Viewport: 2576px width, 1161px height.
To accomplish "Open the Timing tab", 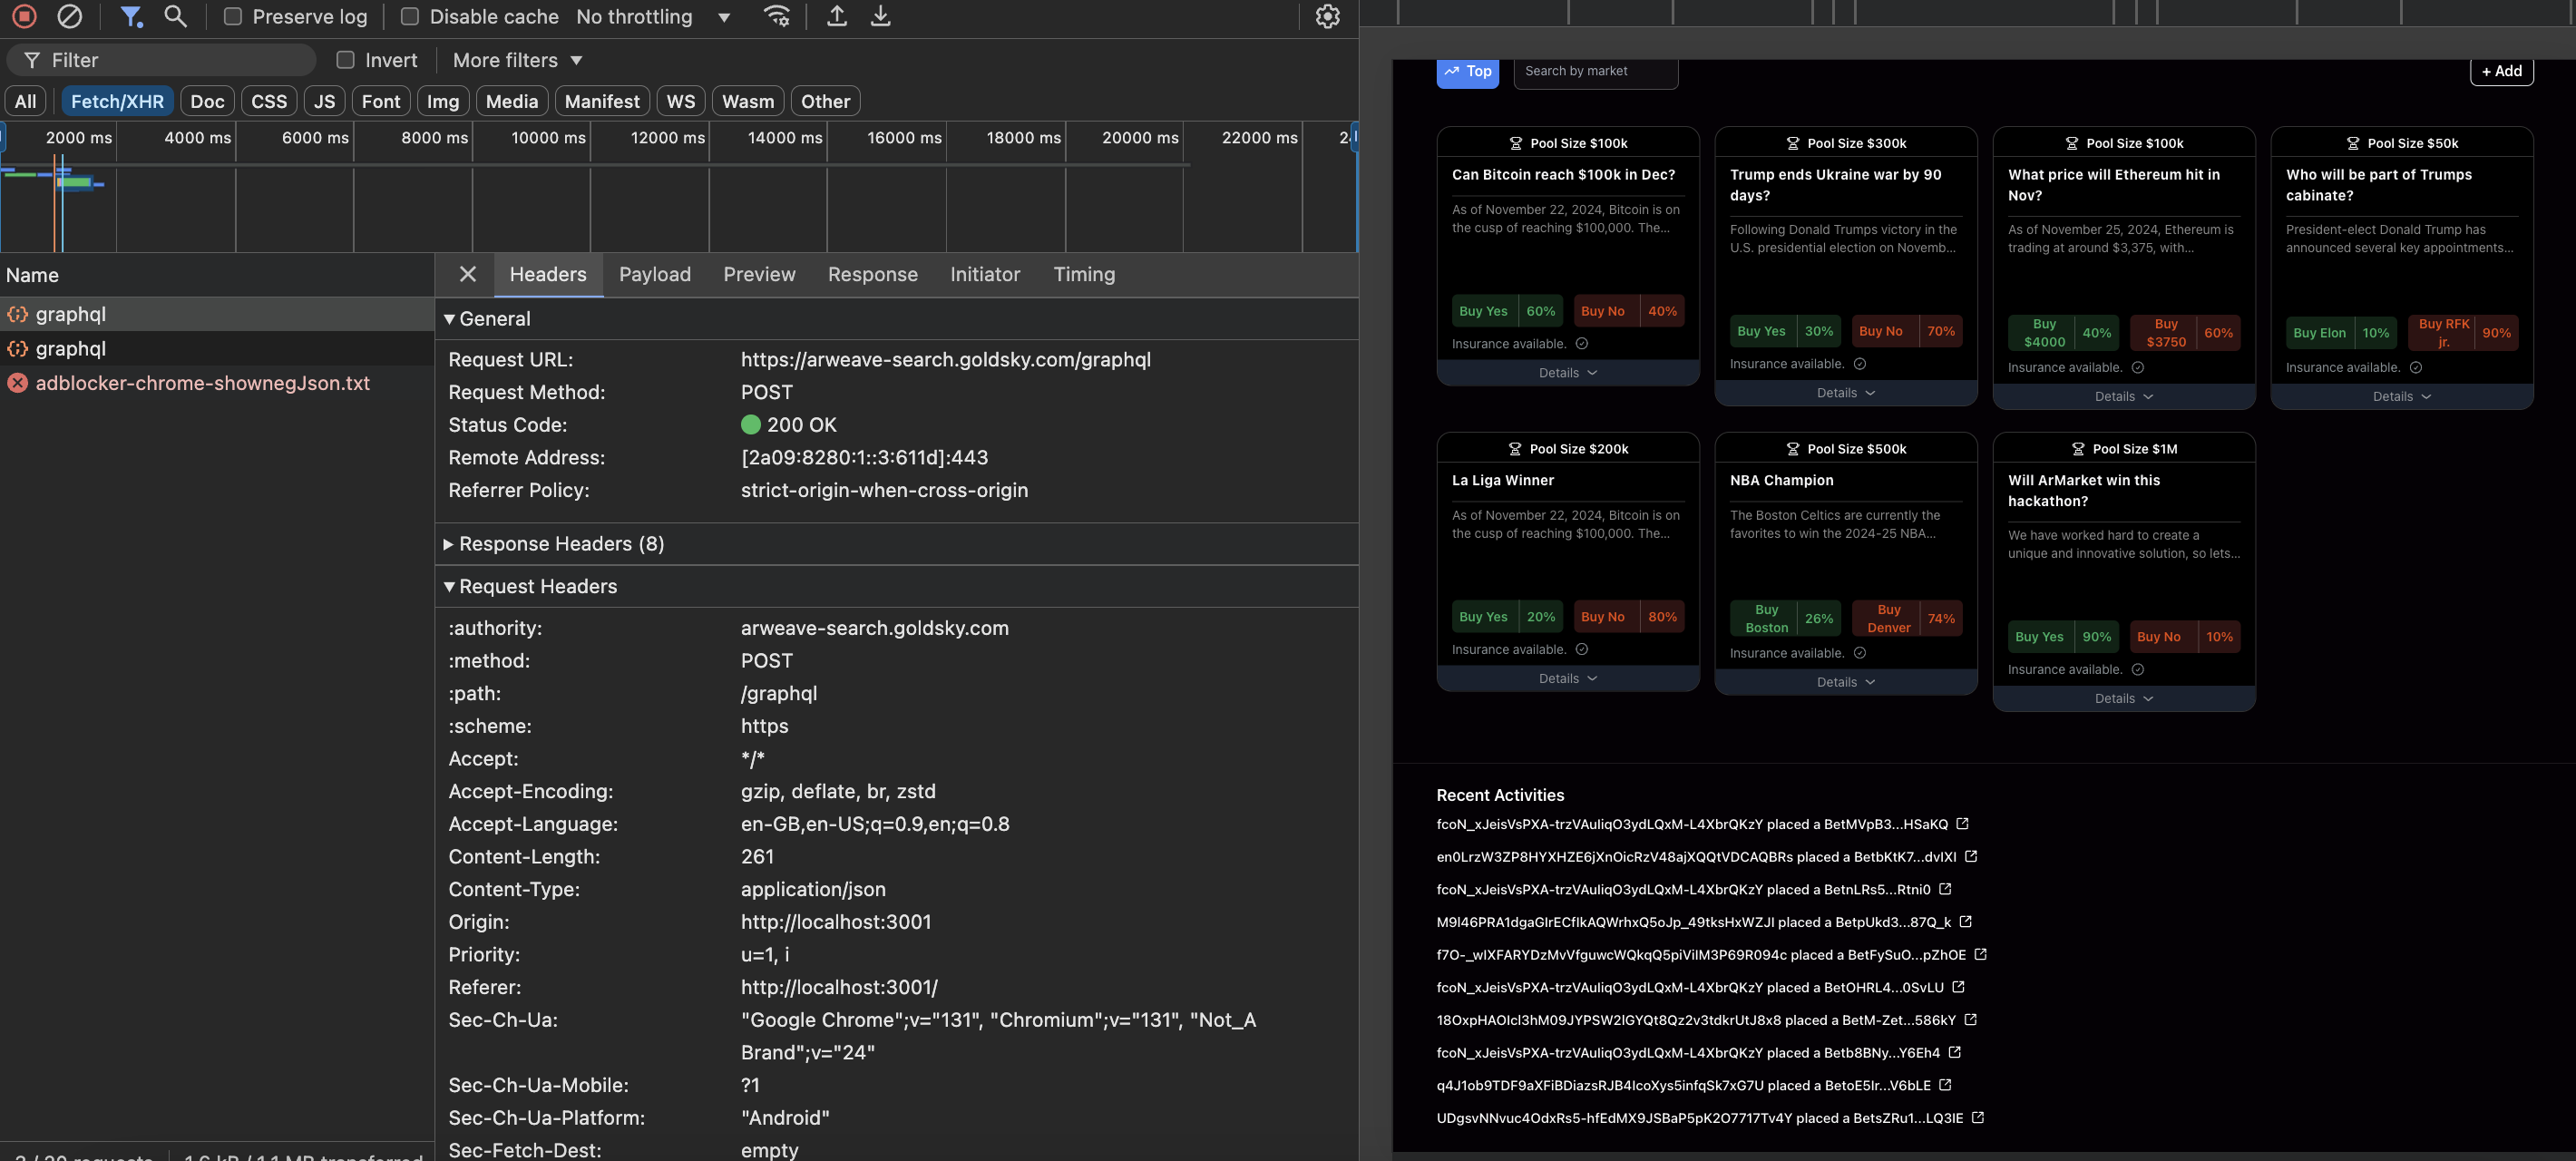I will (x=1083, y=274).
